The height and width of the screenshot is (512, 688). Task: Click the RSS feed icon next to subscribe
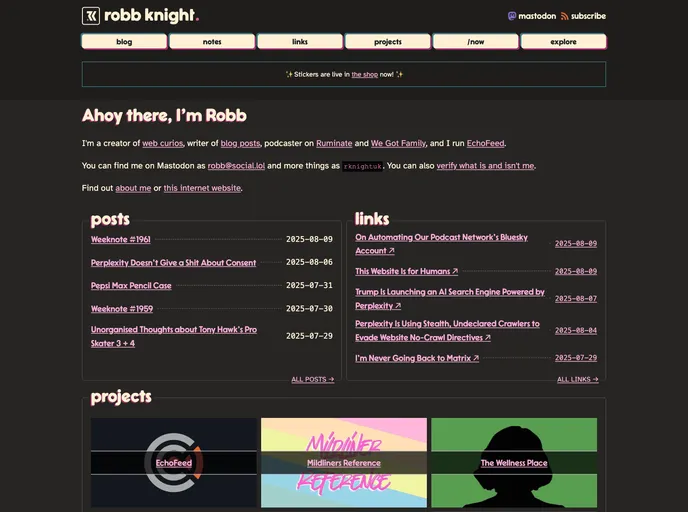pyautogui.click(x=564, y=16)
